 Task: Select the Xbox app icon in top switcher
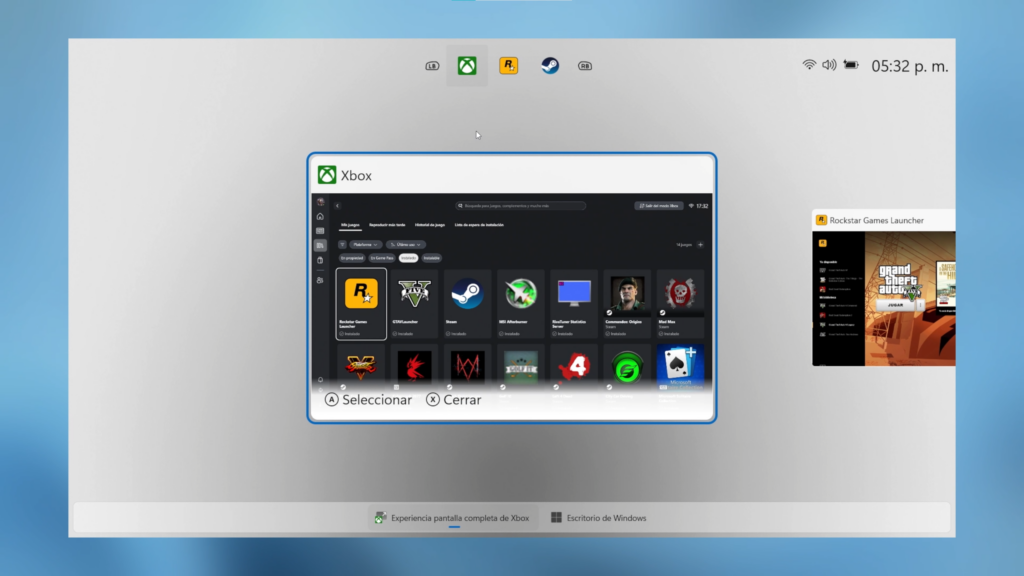467,65
